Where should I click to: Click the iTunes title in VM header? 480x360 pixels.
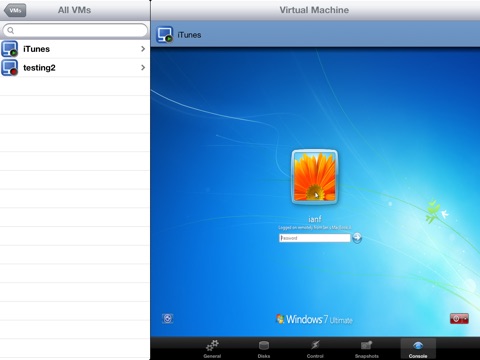click(x=189, y=35)
